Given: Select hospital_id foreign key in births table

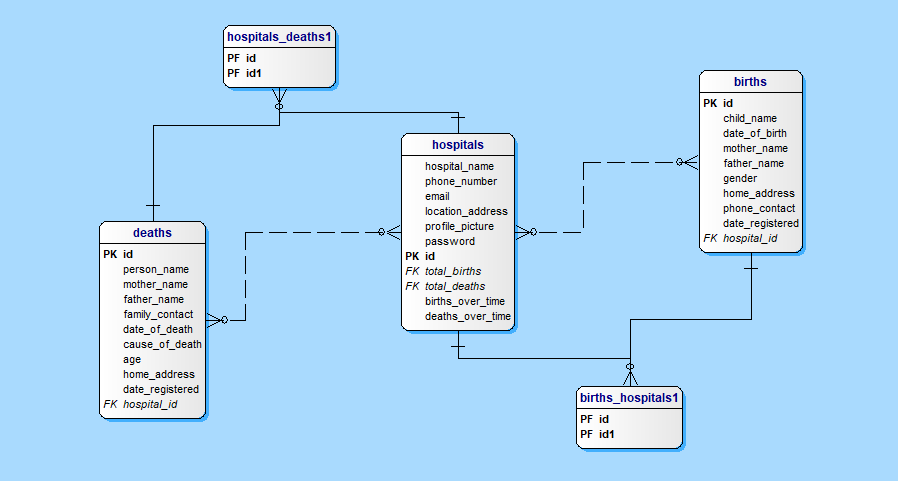Looking at the screenshot, I should tap(750, 239).
